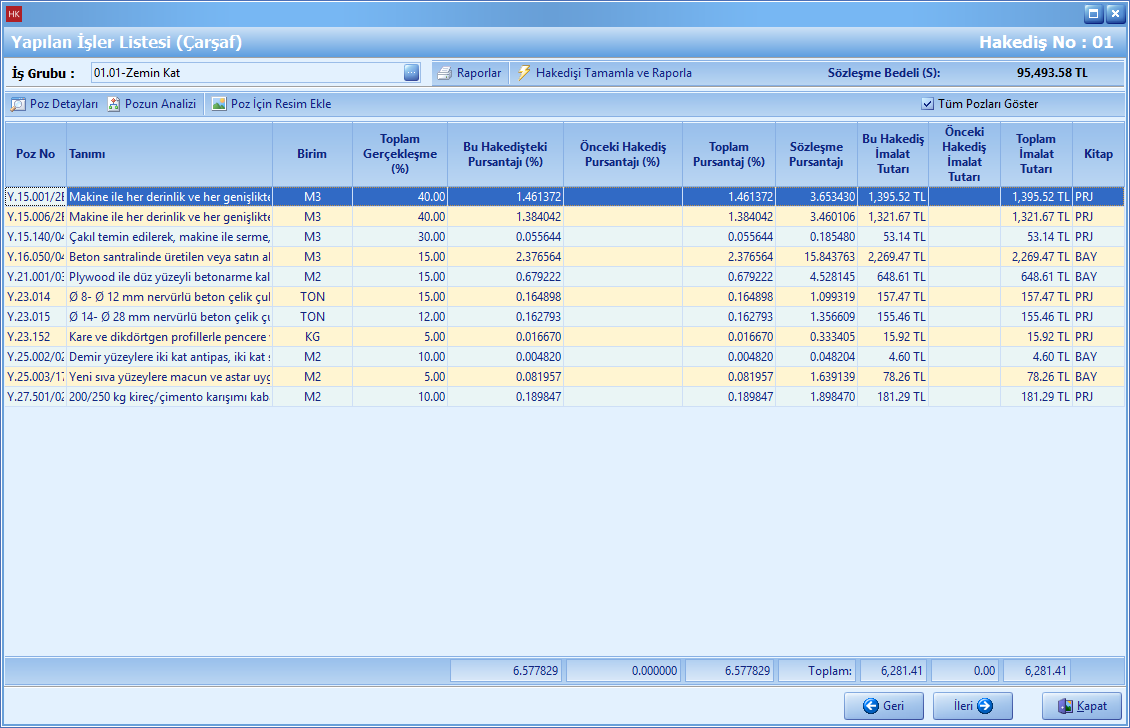Toggle the Tüm Pozları Göster checkbox
Image resolution: width=1130 pixels, height=728 pixels.
point(928,104)
